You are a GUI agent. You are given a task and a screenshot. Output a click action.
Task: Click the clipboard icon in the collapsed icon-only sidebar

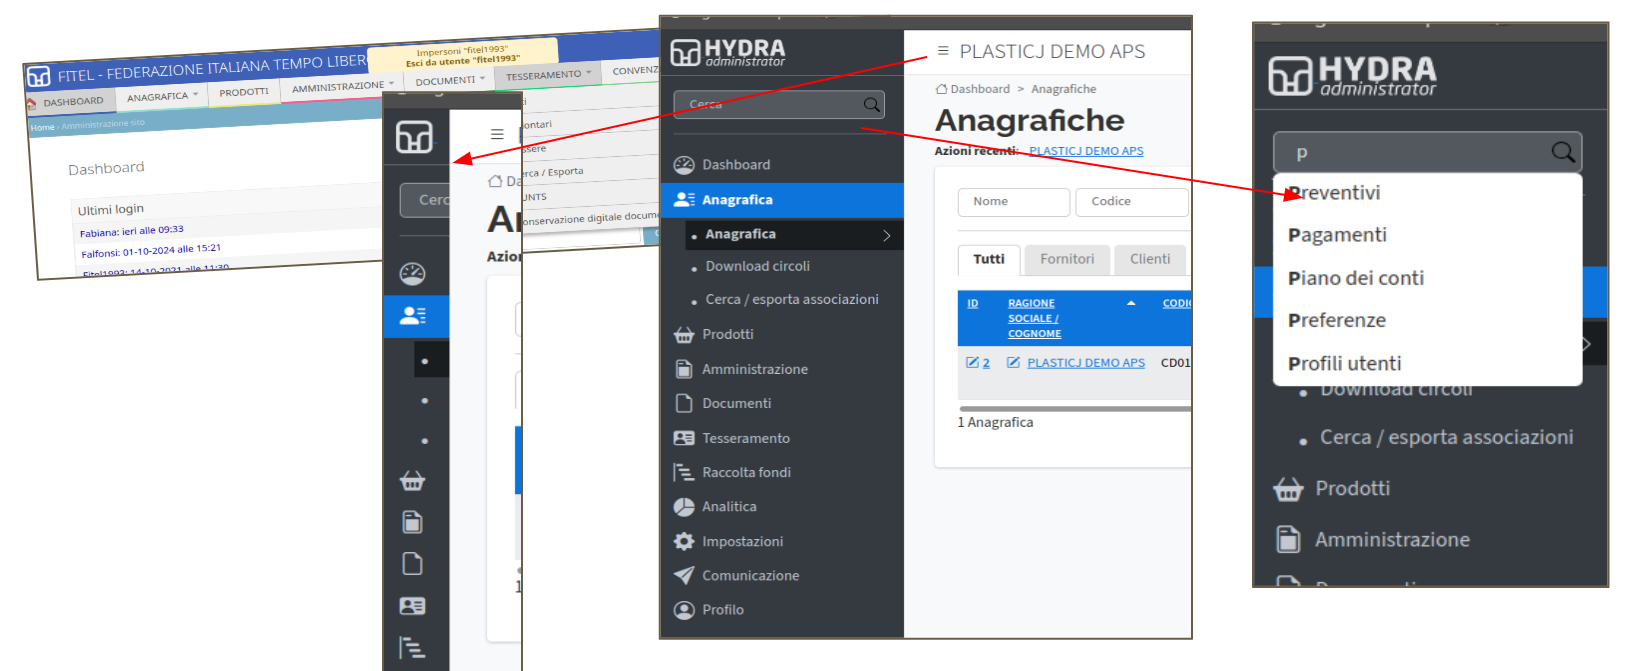coord(412,522)
